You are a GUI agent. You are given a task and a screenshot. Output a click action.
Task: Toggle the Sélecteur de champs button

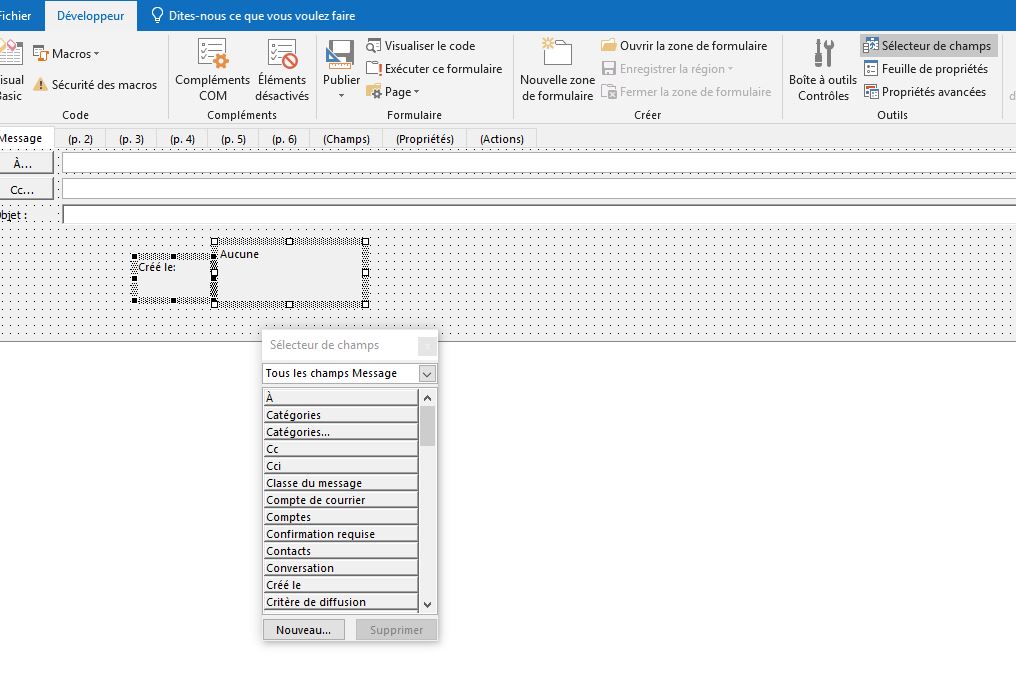tap(928, 46)
